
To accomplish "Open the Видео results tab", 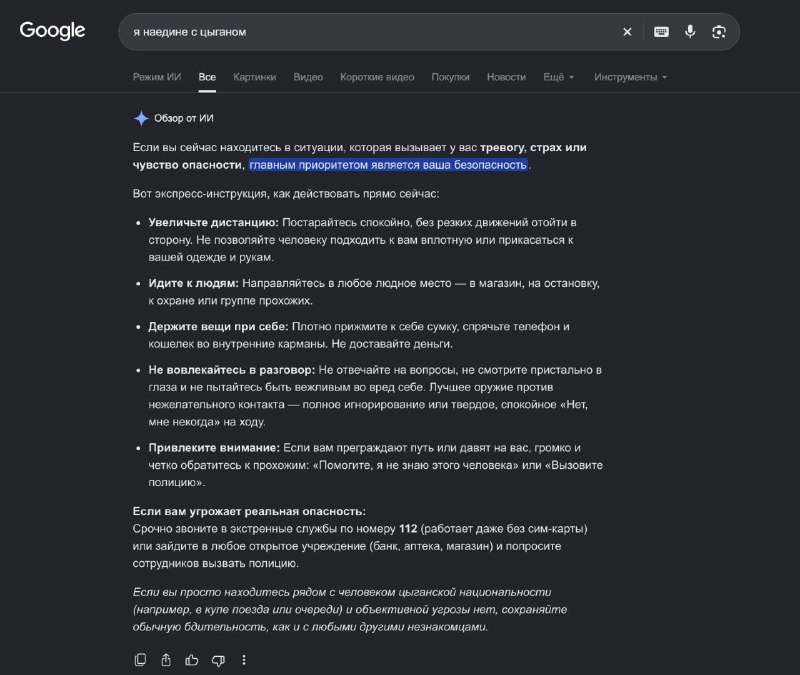I will (308, 77).
